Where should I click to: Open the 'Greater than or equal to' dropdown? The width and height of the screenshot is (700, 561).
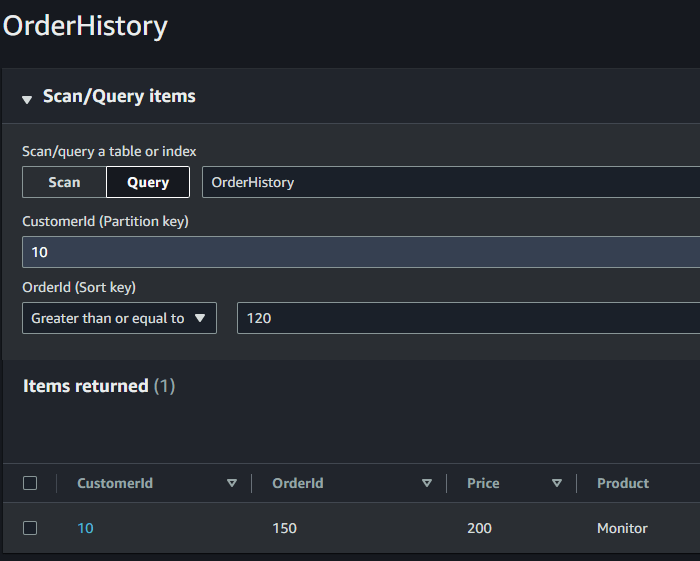pyautogui.click(x=119, y=318)
